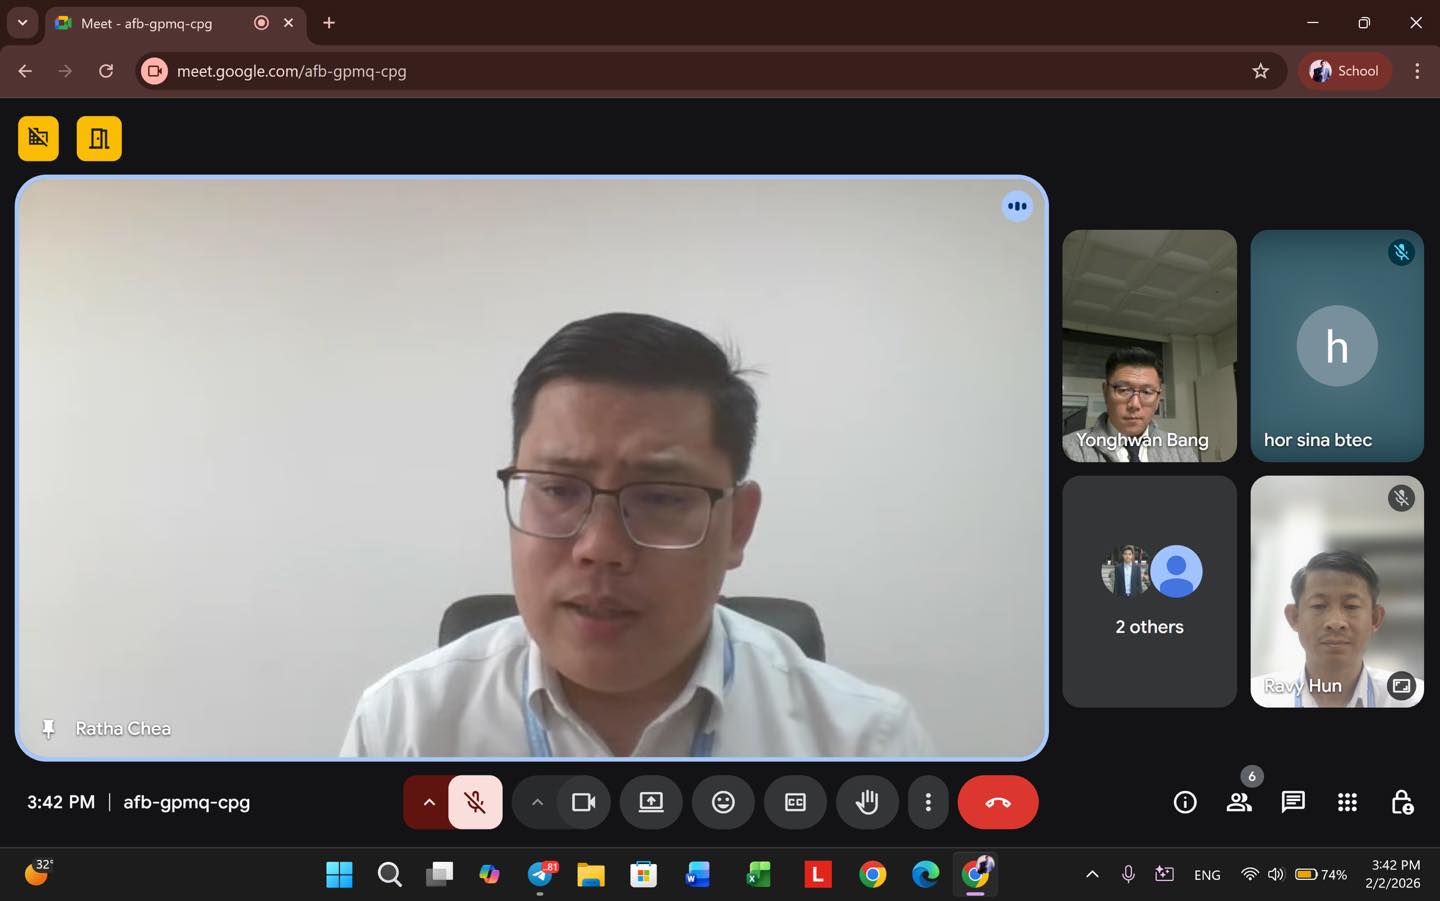Open meeting details info icon
1440x901 pixels.
point(1185,802)
